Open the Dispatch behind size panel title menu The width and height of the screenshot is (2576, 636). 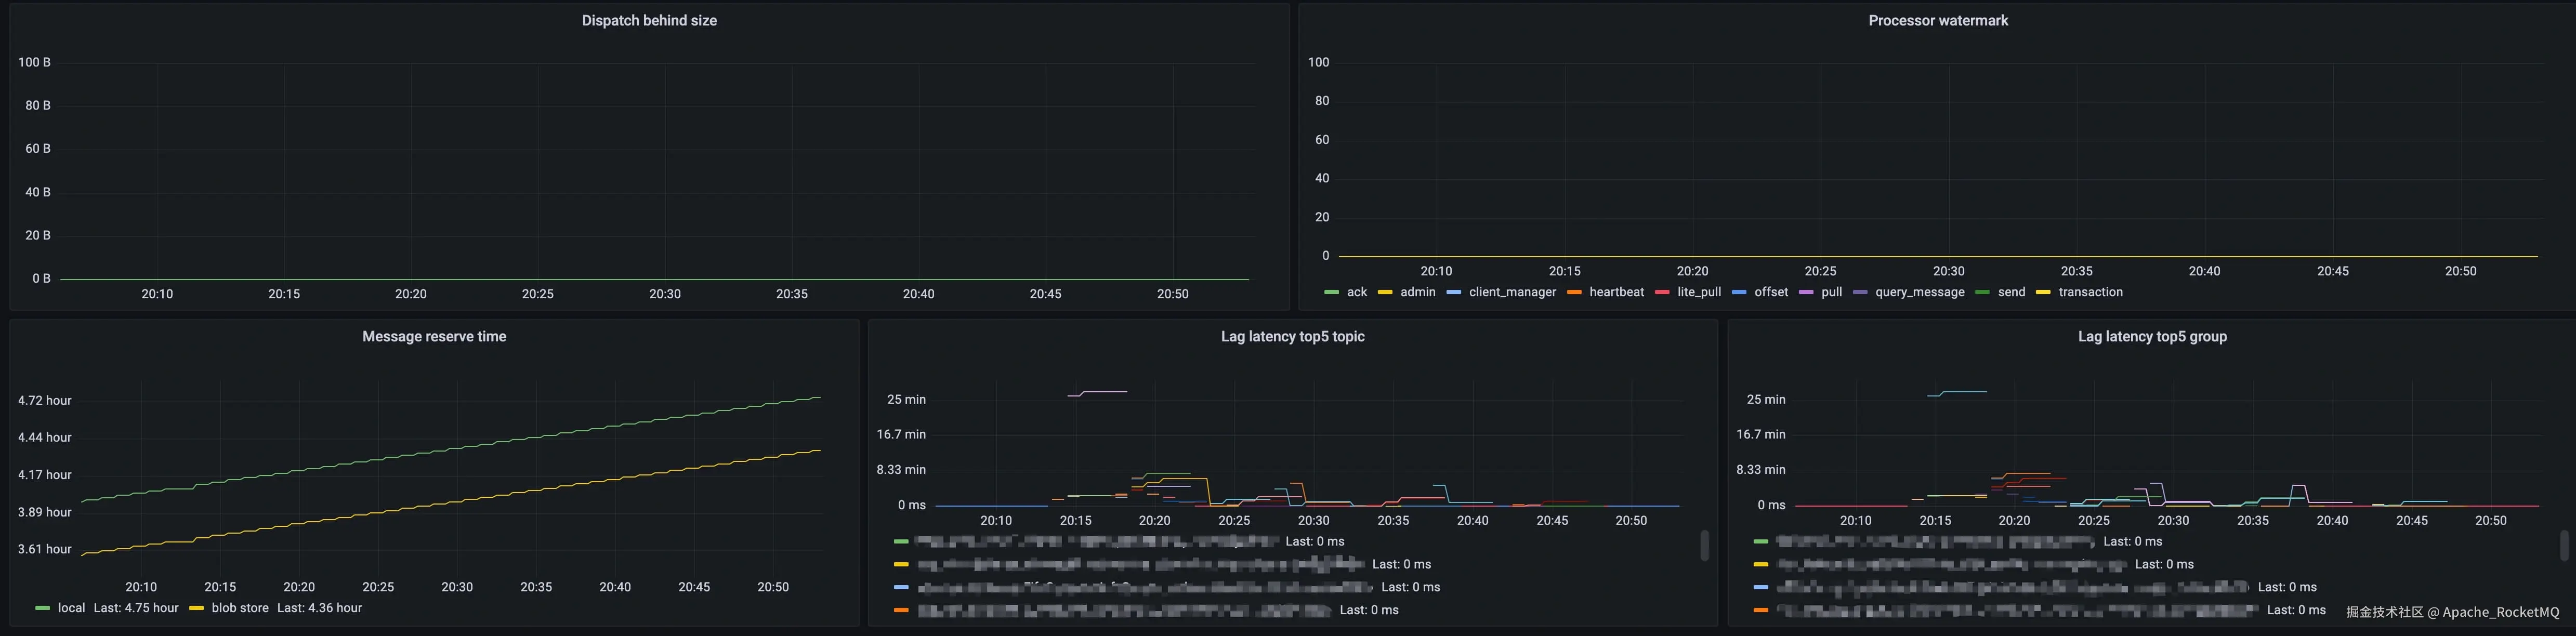(x=649, y=20)
